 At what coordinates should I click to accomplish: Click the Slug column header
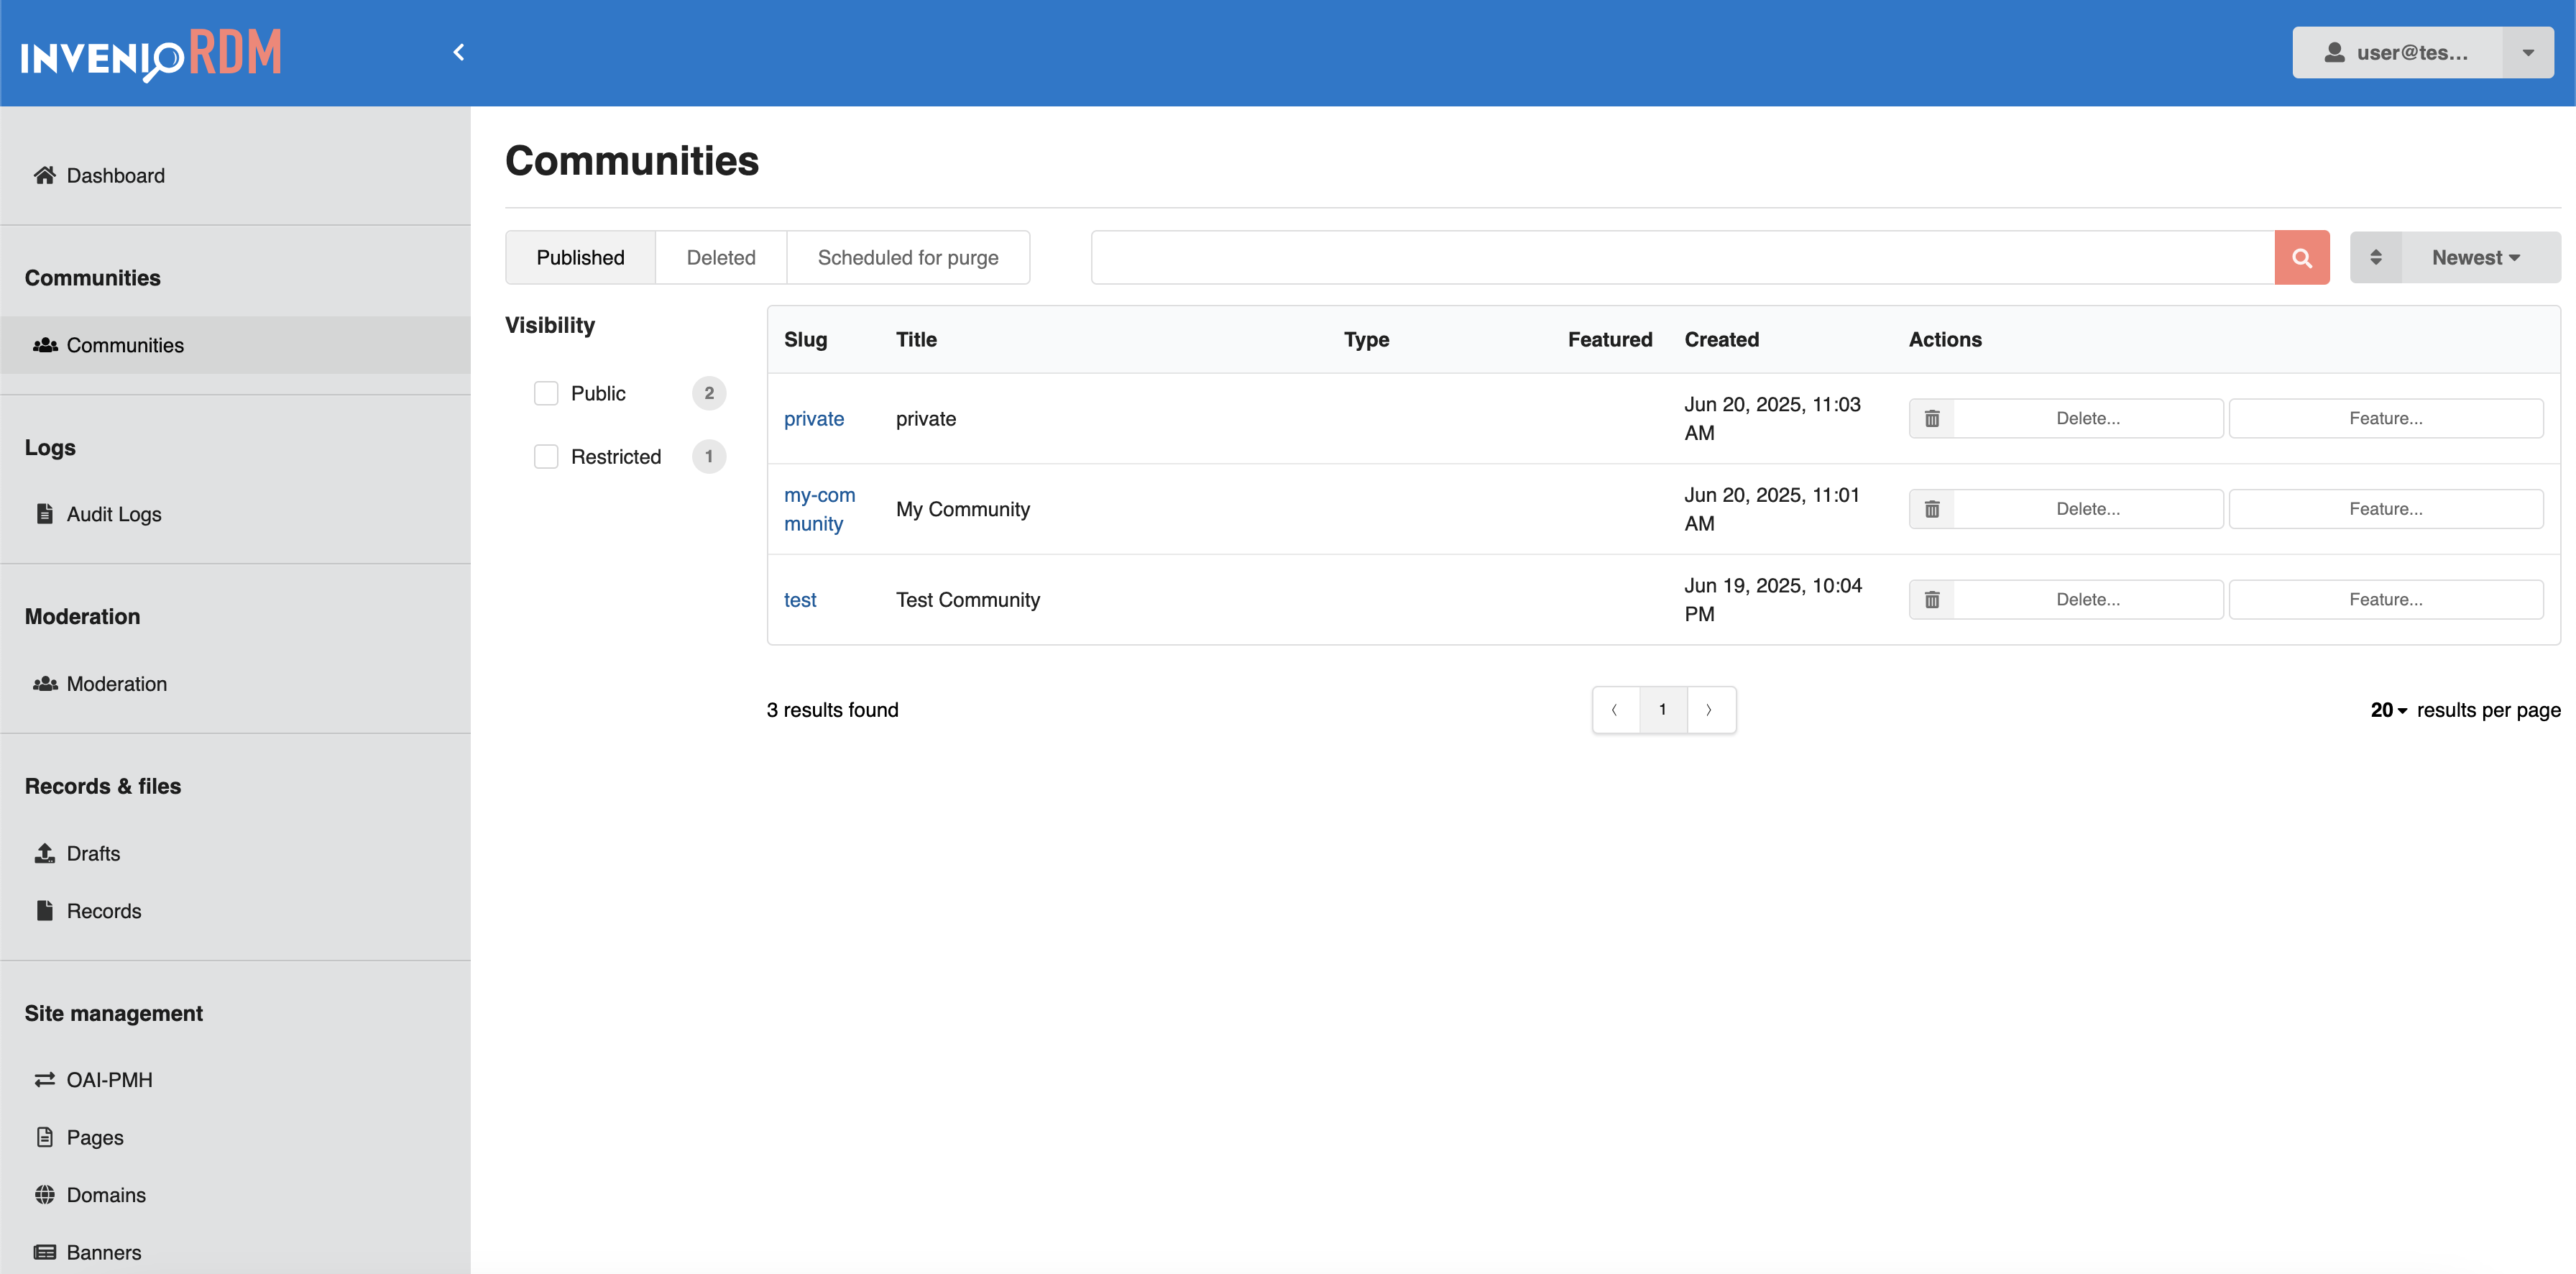click(805, 340)
